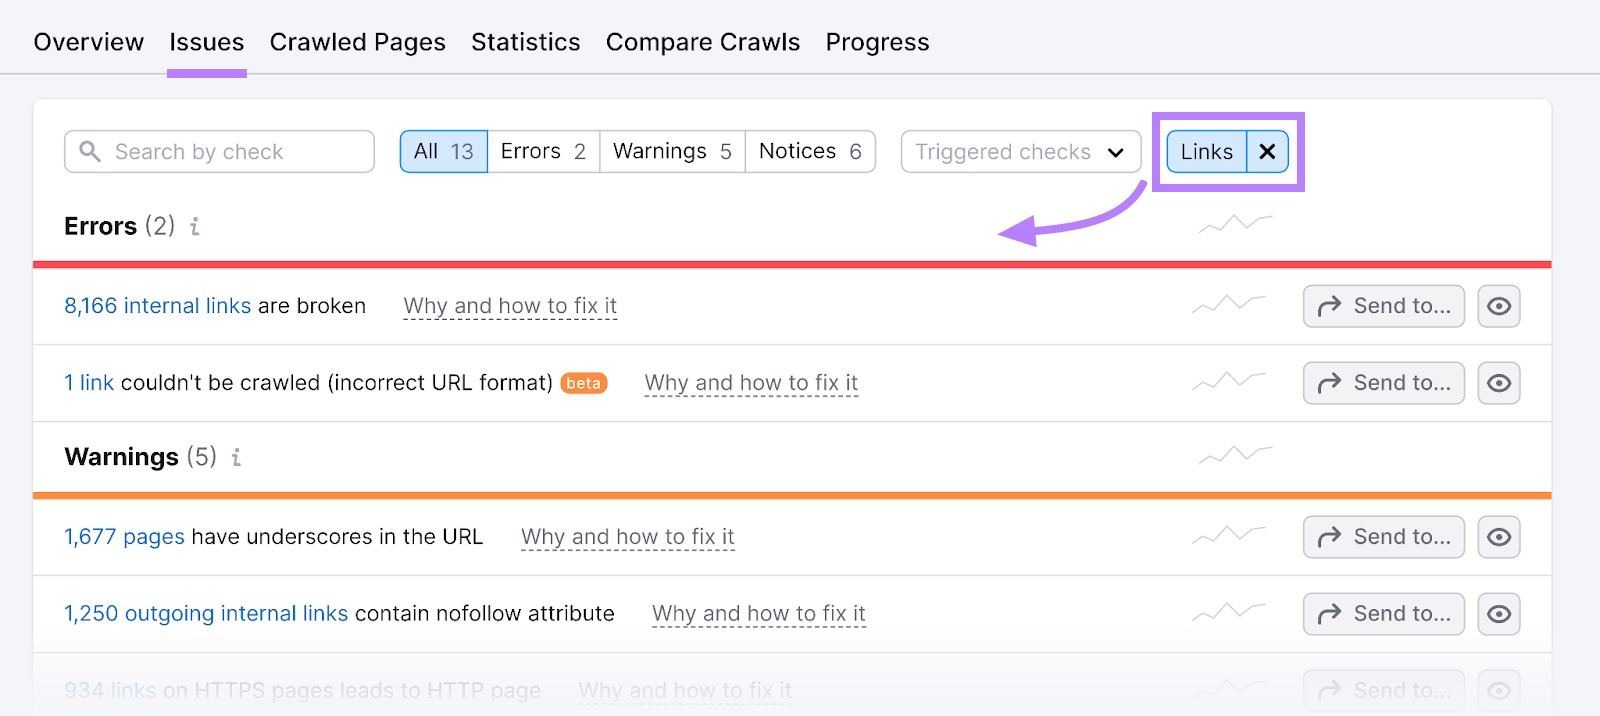Click Send to... for broken internal links
Image resolution: width=1600 pixels, height=716 pixels.
pos(1383,306)
